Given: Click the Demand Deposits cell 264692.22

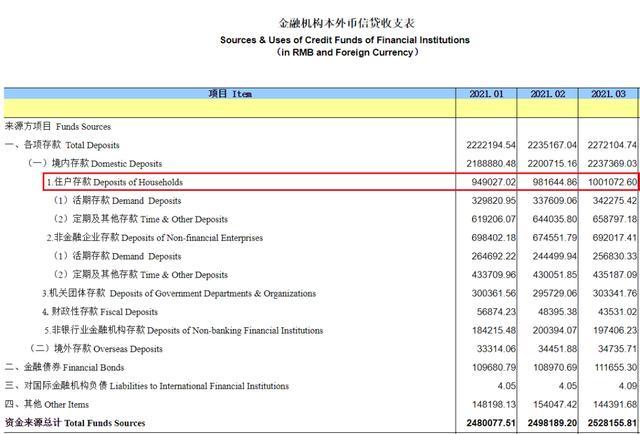Looking at the screenshot, I should coord(493,256).
